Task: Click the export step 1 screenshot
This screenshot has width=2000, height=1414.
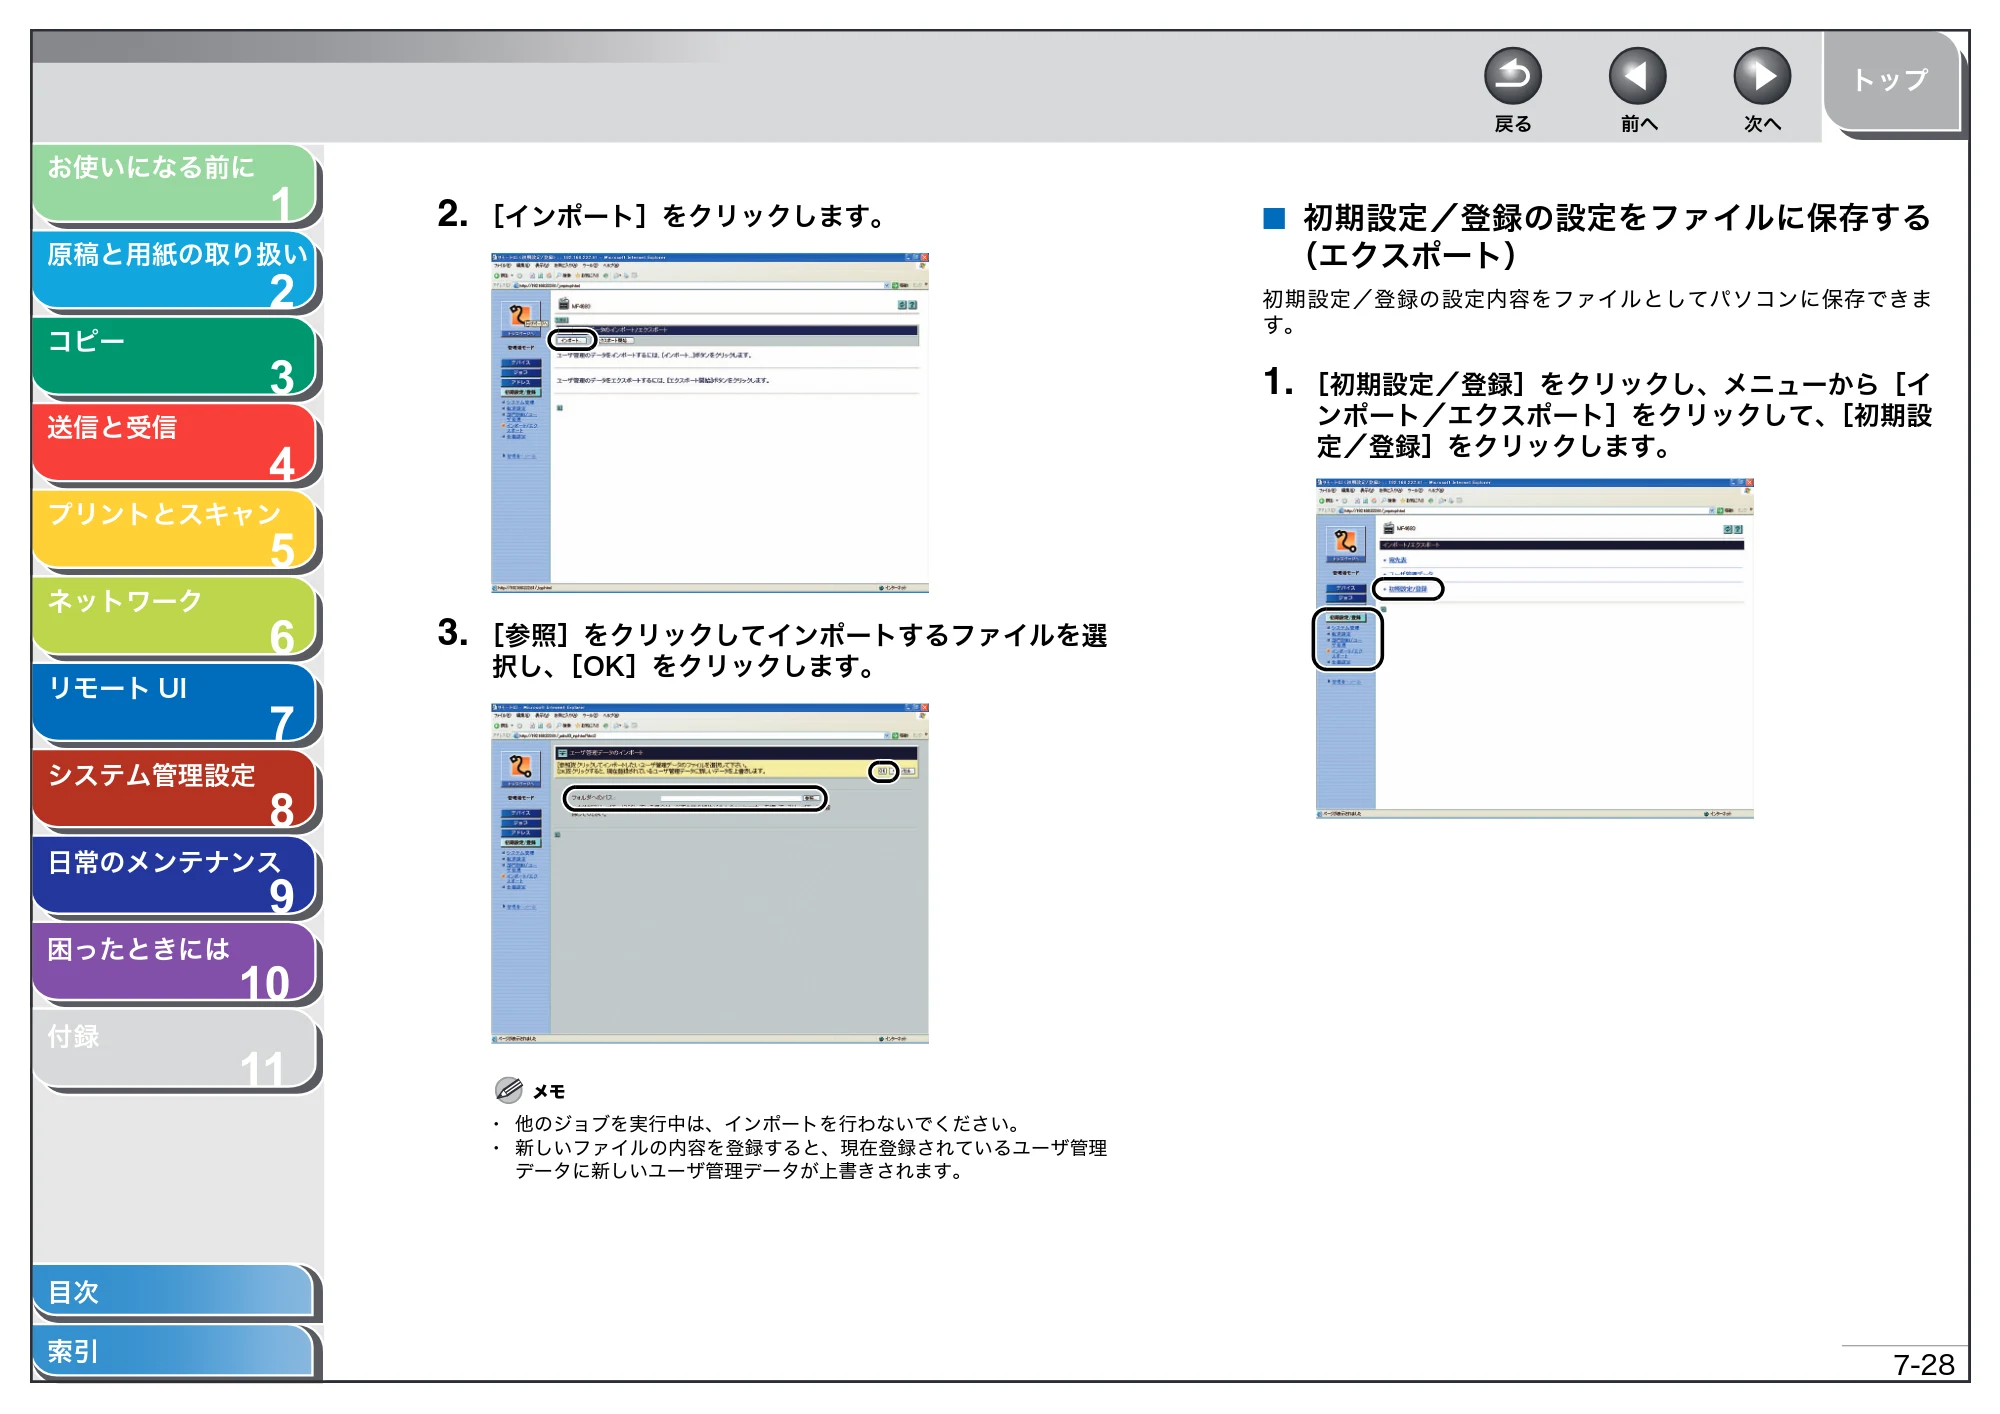Action: [1534, 648]
